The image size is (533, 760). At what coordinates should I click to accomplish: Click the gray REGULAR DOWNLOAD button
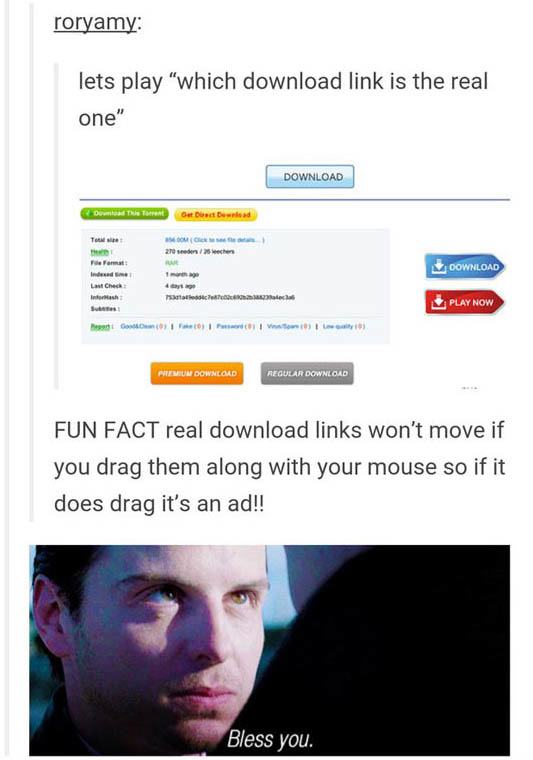[x=307, y=373]
